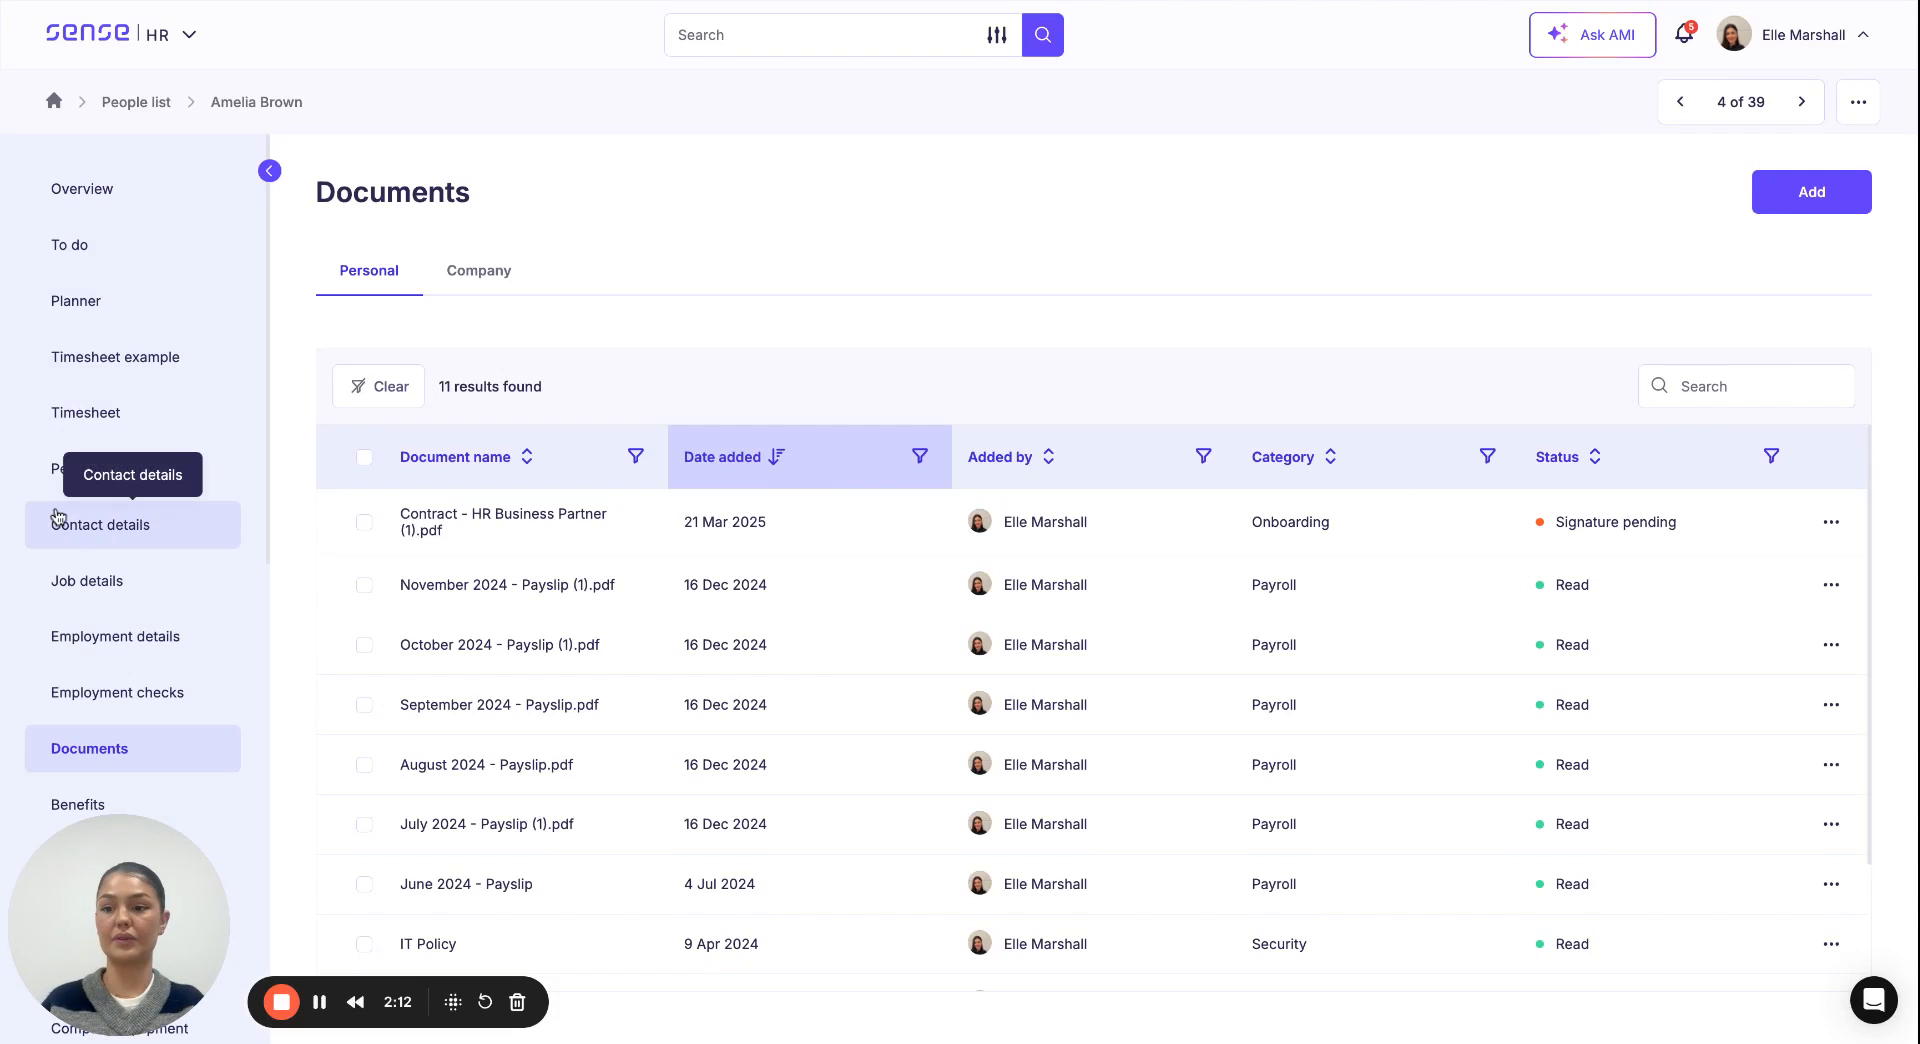Check the June 2024 Payslip row checkbox
1920x1044 pixels.
point(365,884)
